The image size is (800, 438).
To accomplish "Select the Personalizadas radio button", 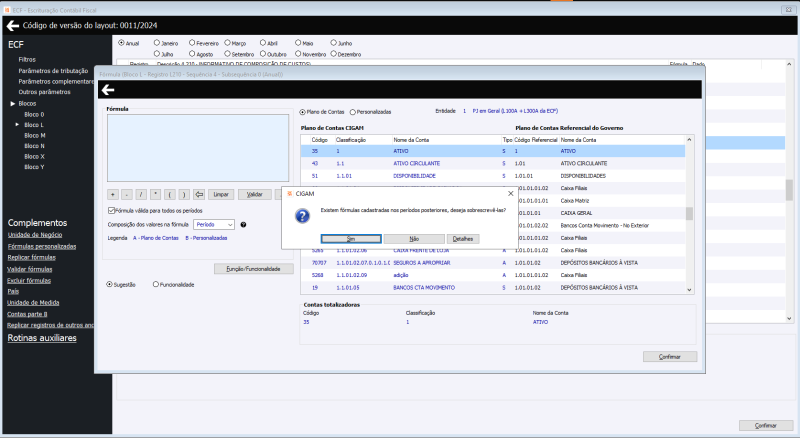I will coord(353,112).
